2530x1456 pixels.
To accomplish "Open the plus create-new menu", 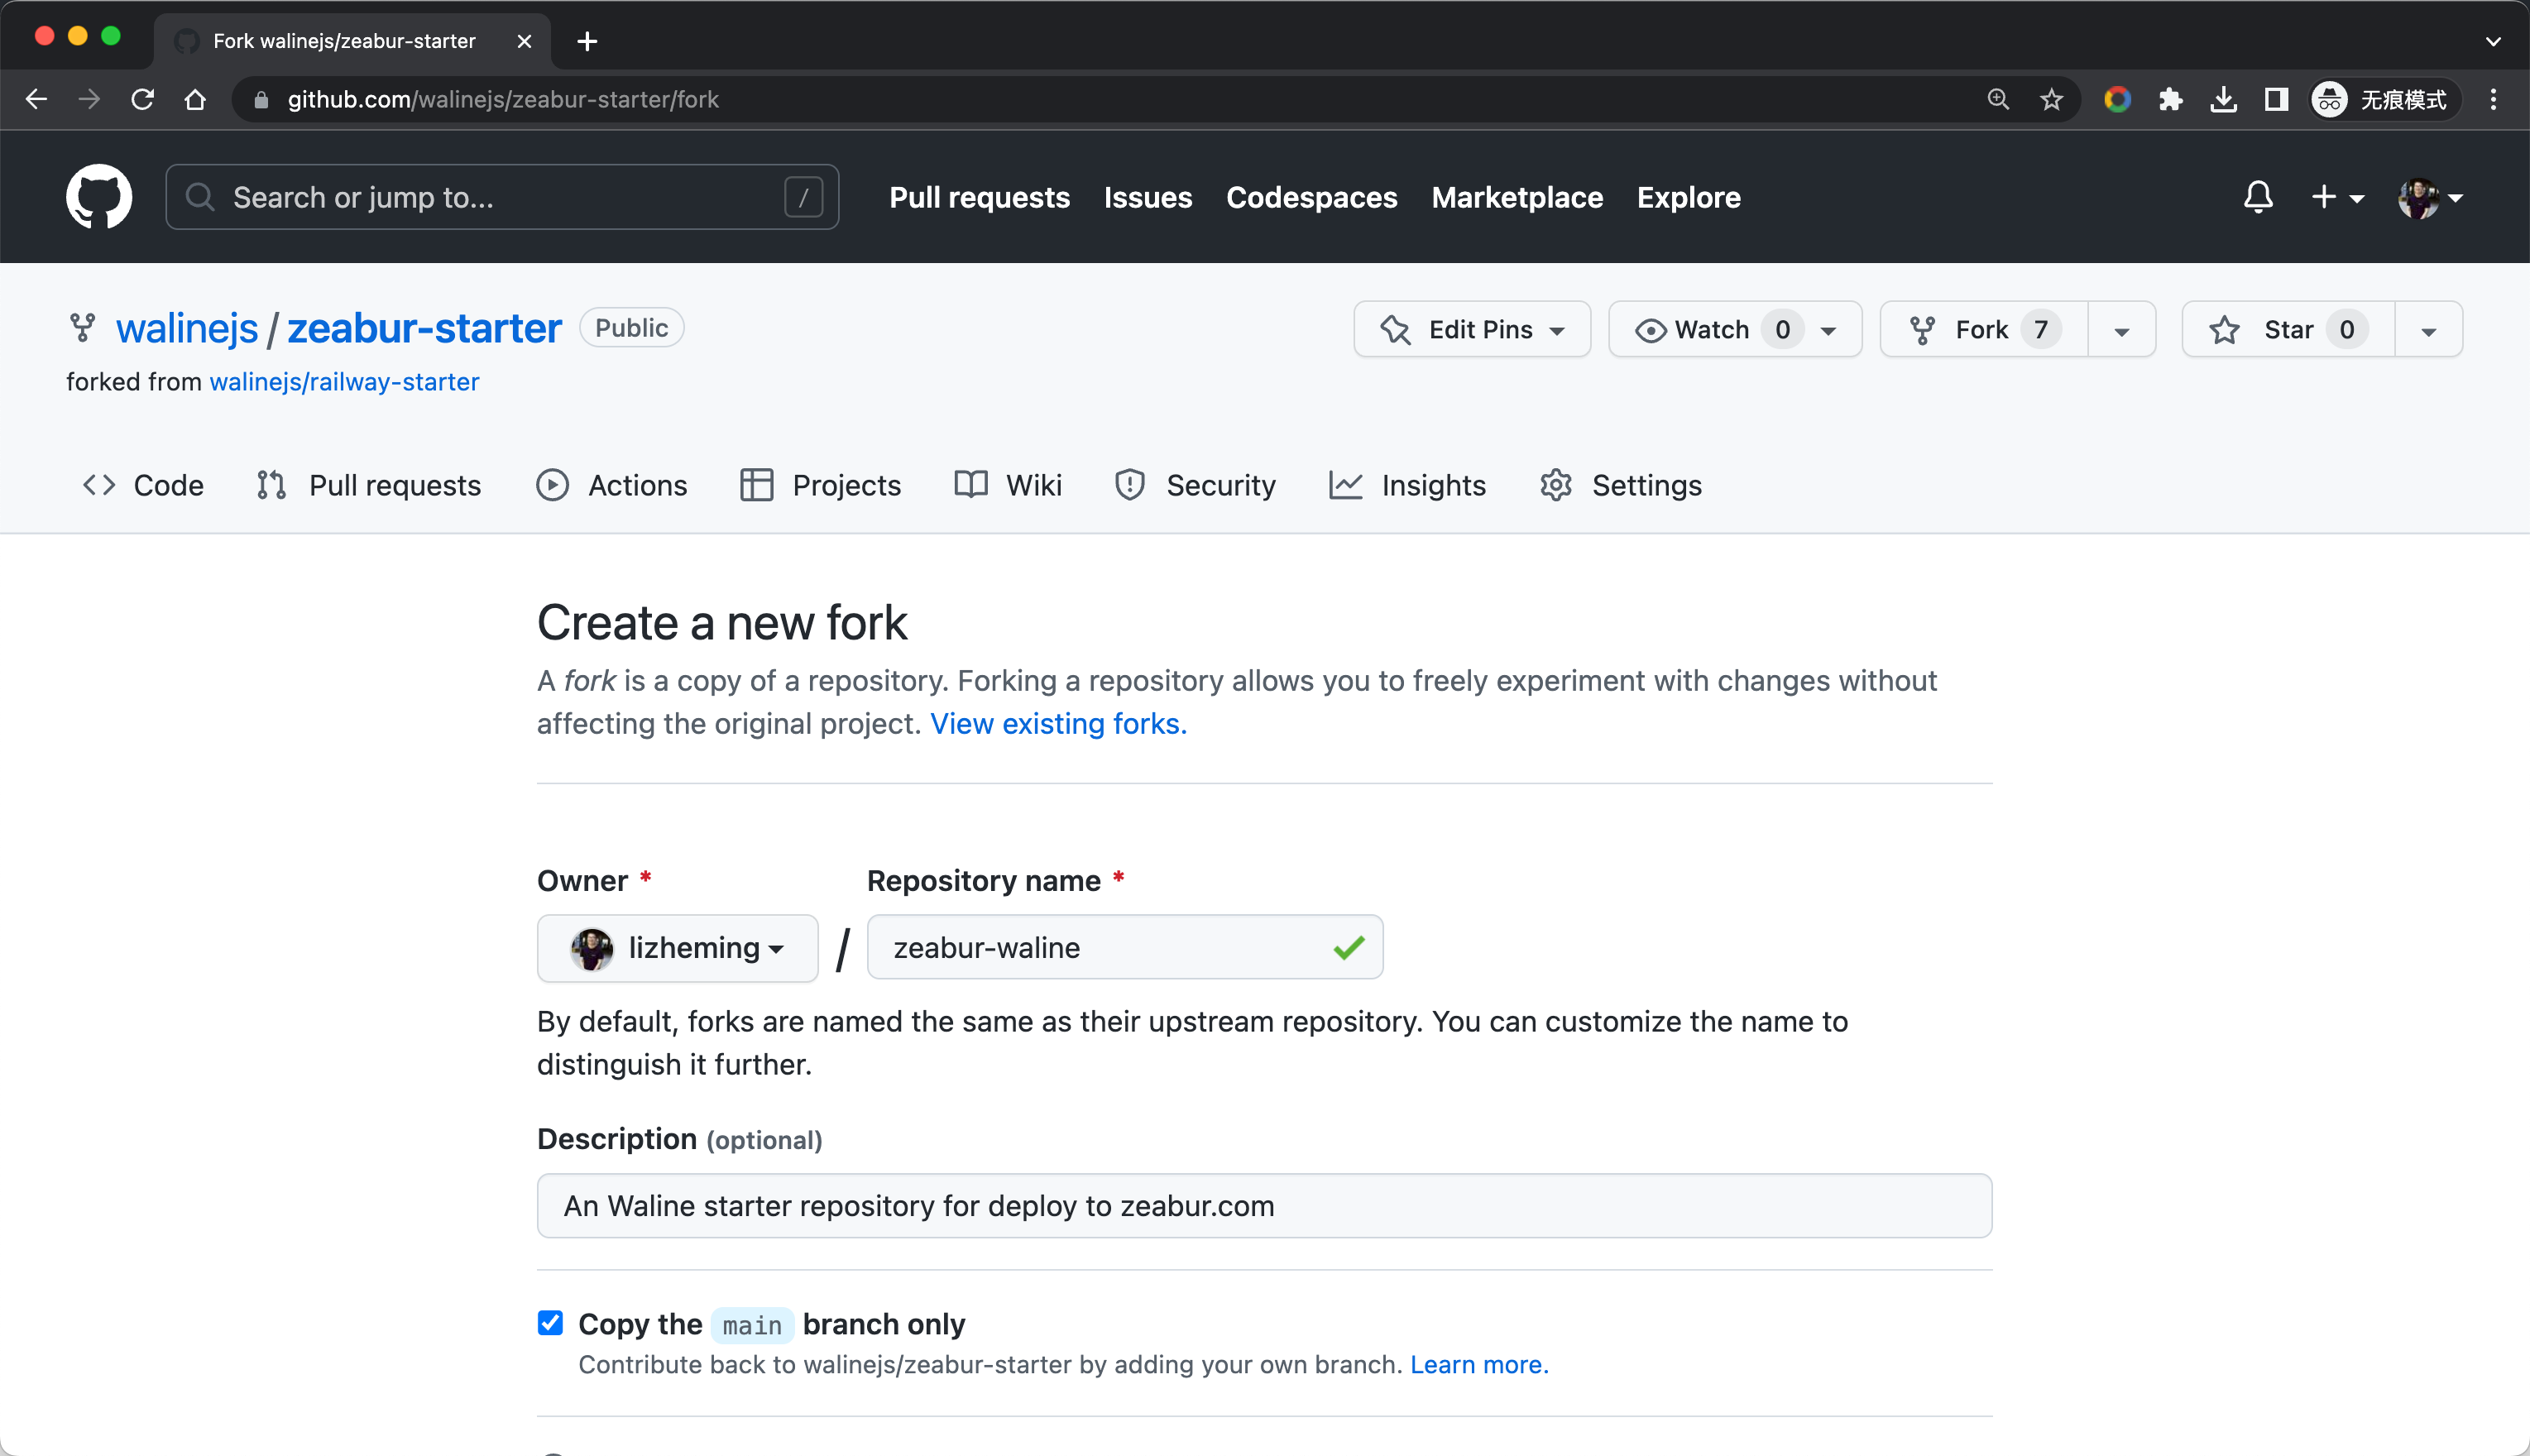I will [2336, 197].
